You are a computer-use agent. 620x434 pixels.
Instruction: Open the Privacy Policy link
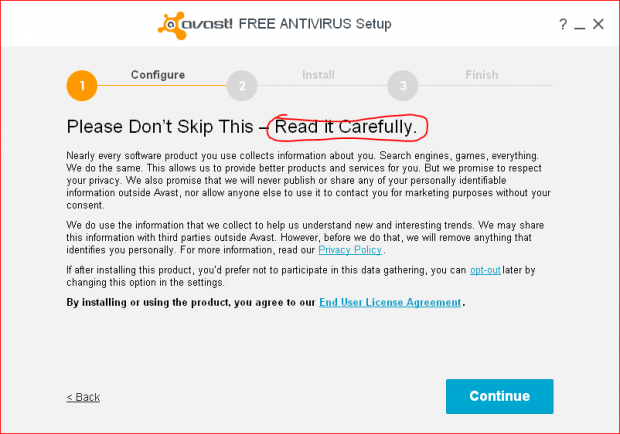tap(350, 250)
